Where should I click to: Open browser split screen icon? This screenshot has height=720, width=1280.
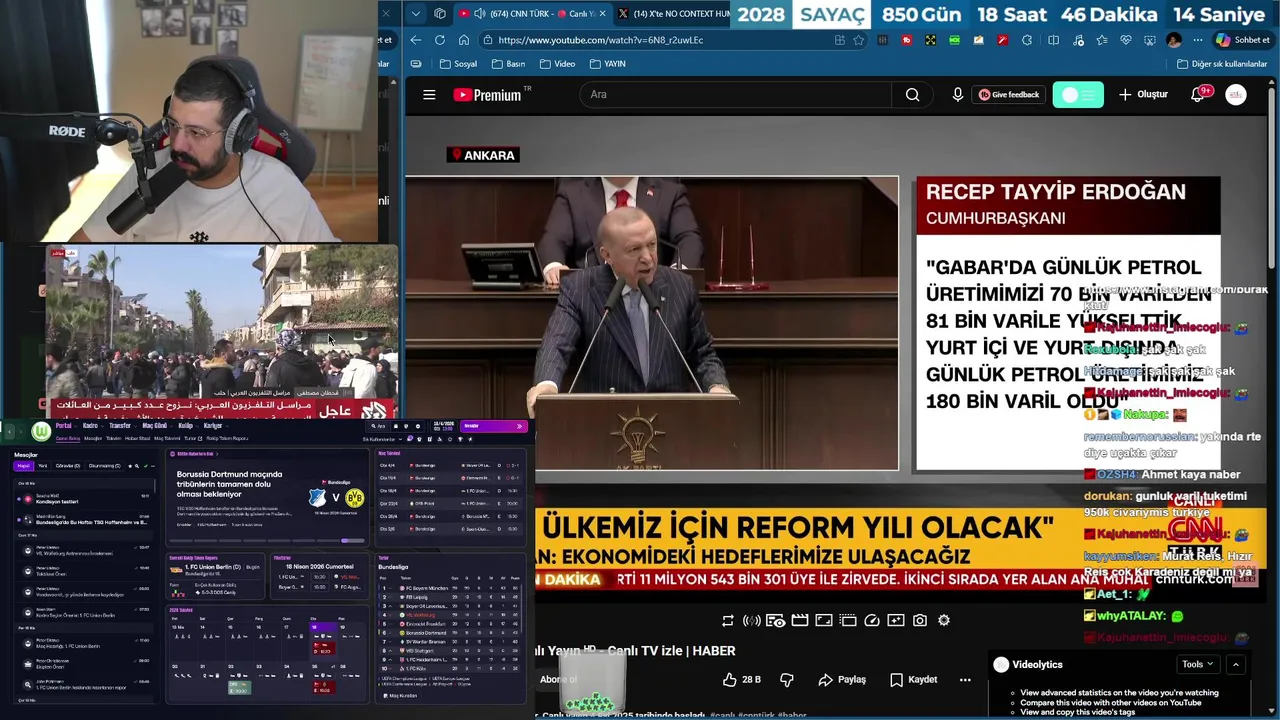[x=1054, y=40]
